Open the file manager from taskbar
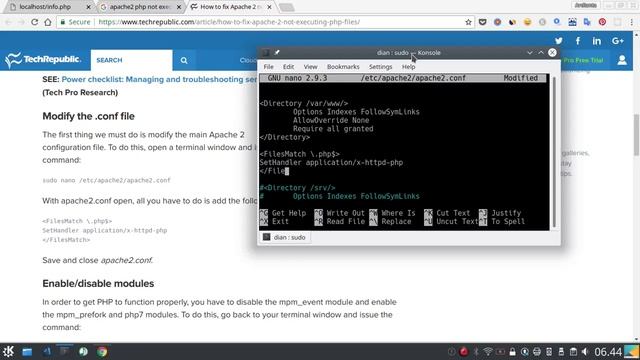This screenshot has height=360, width=640. (27, 351)
